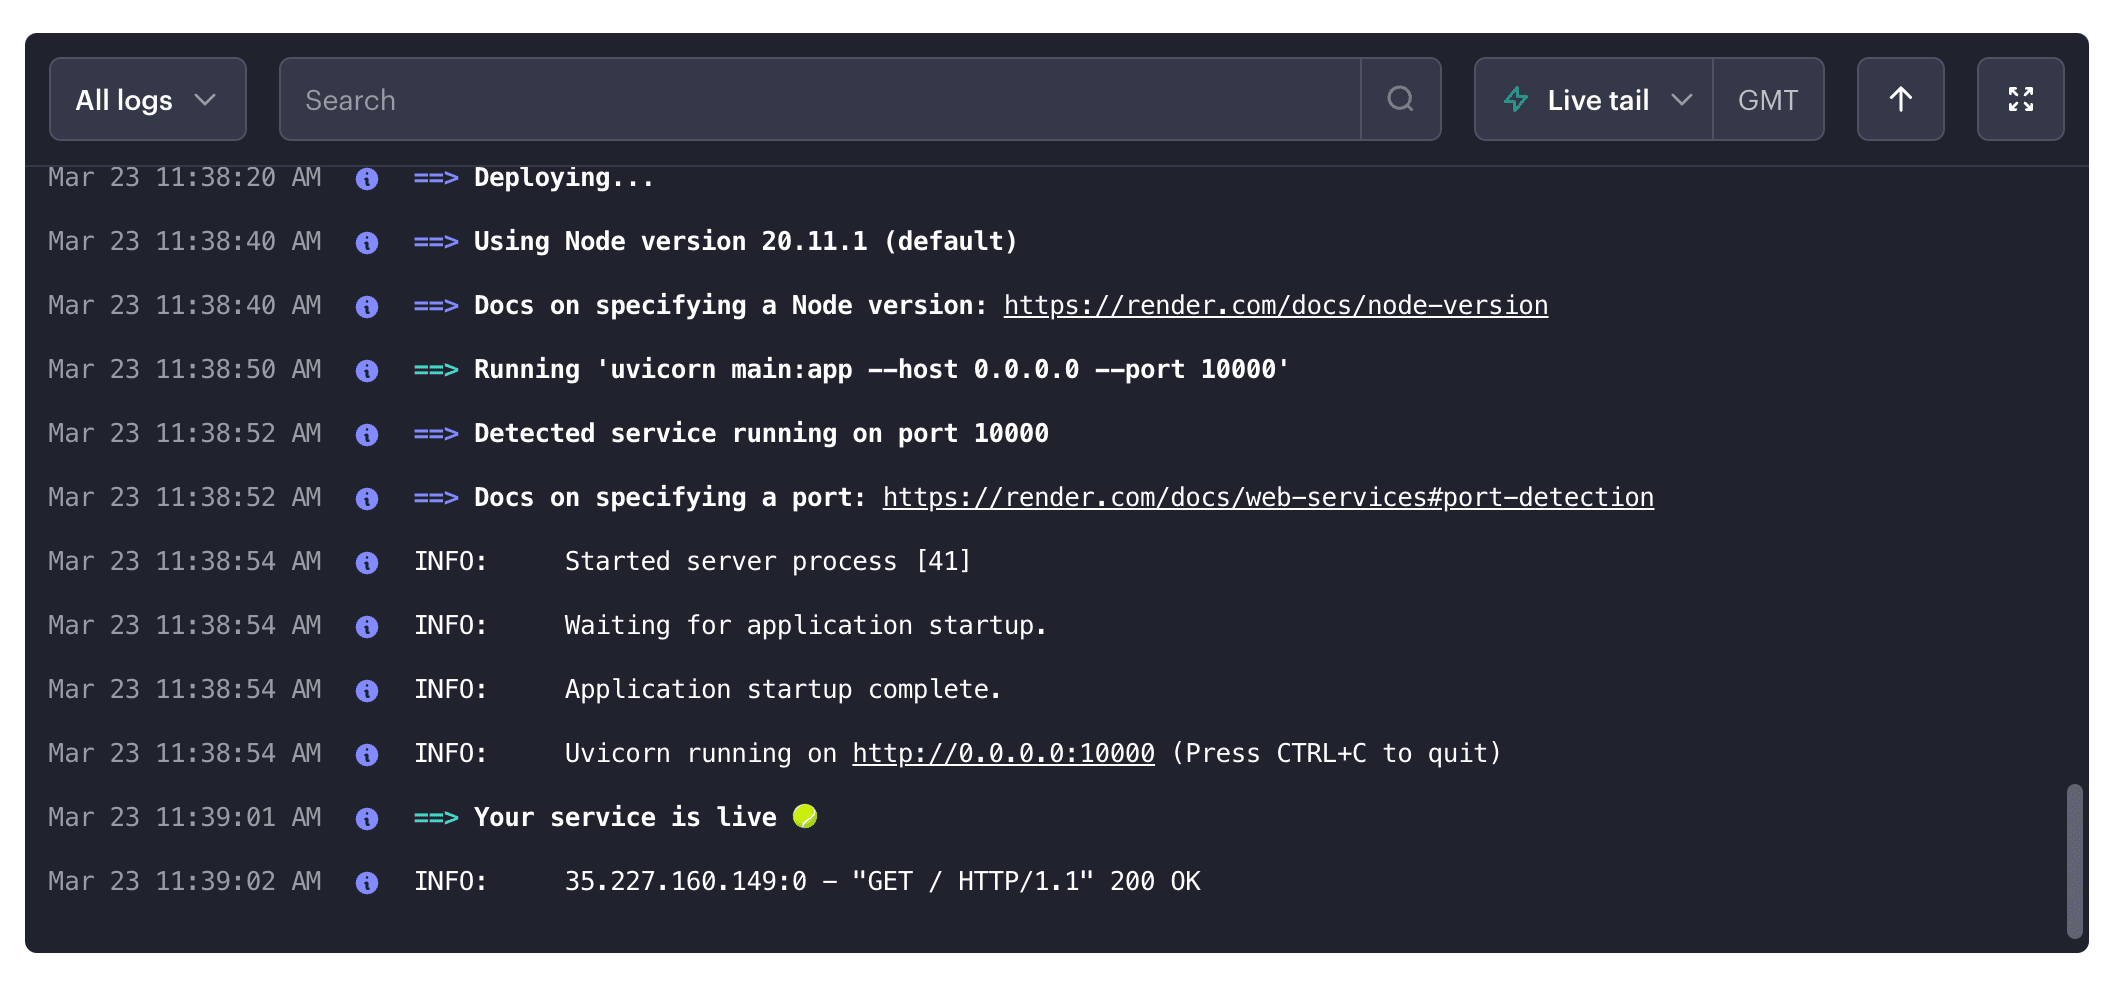Enter fullscreen log view

[2020, 99]
